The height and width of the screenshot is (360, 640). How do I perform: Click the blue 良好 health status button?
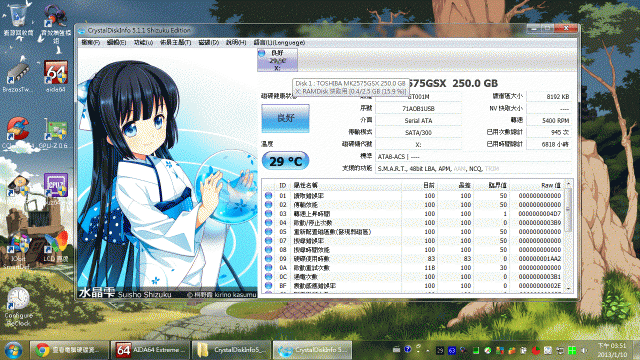click(285, 118)
